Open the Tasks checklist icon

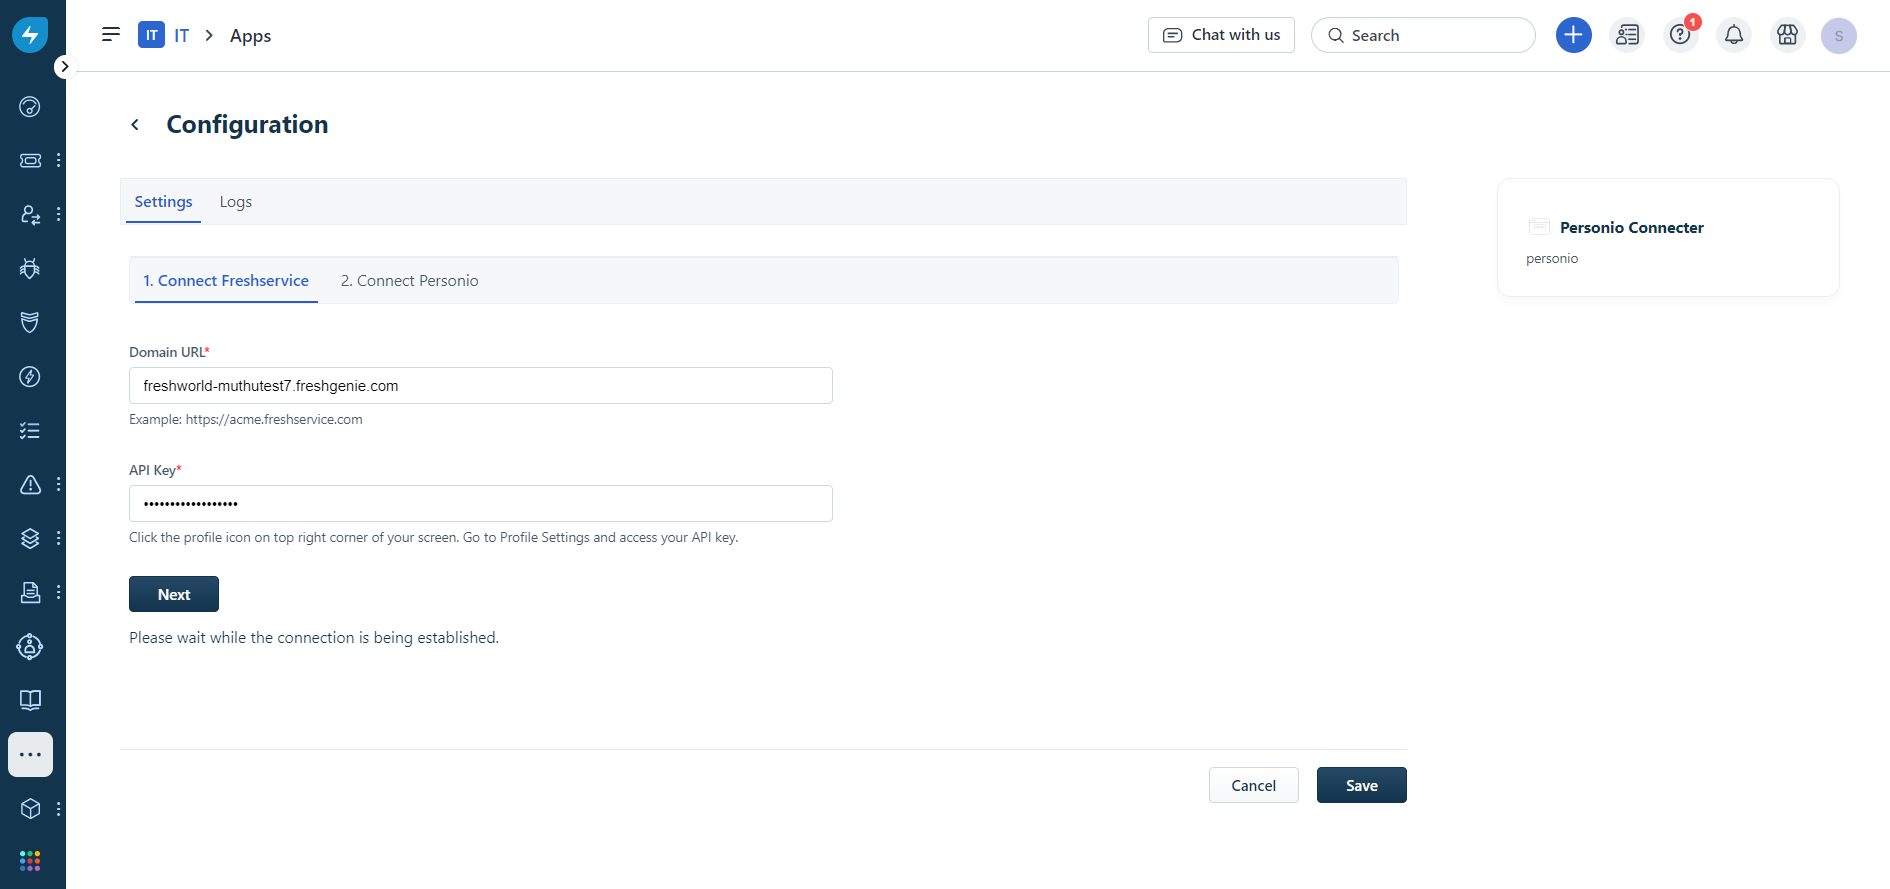coord(30,431)
